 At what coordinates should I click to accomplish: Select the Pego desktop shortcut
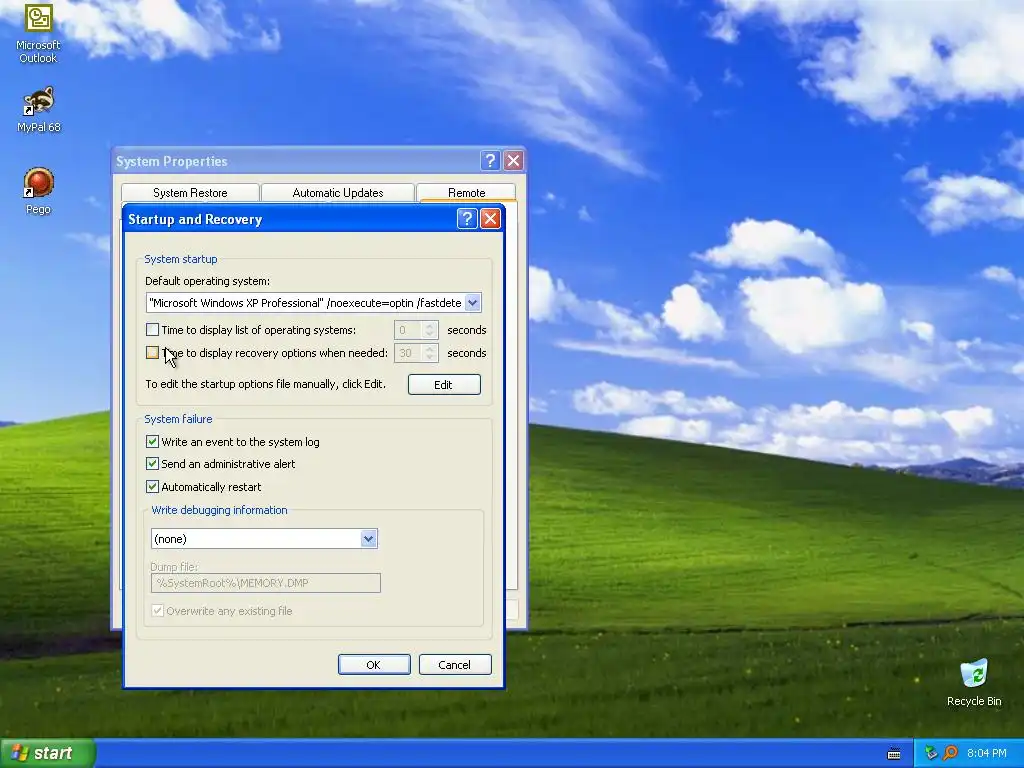tap(39, 191)
